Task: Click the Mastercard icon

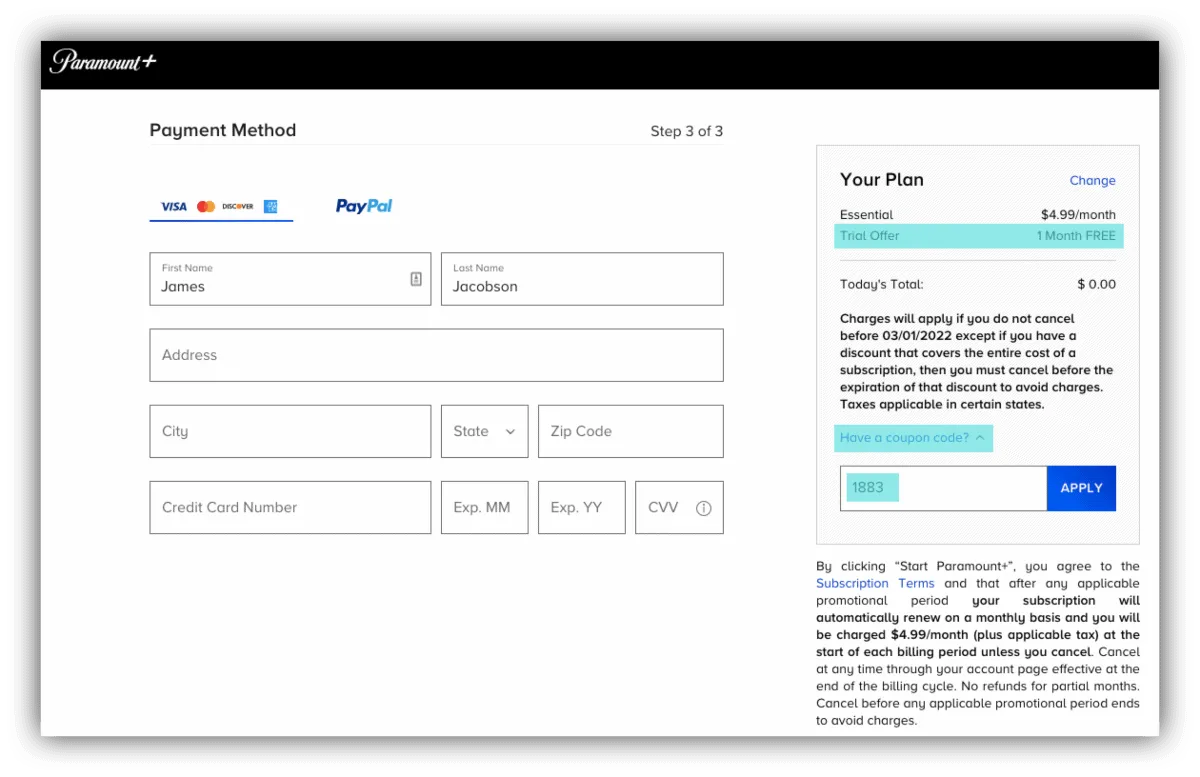Action: [x=206, y=206]
